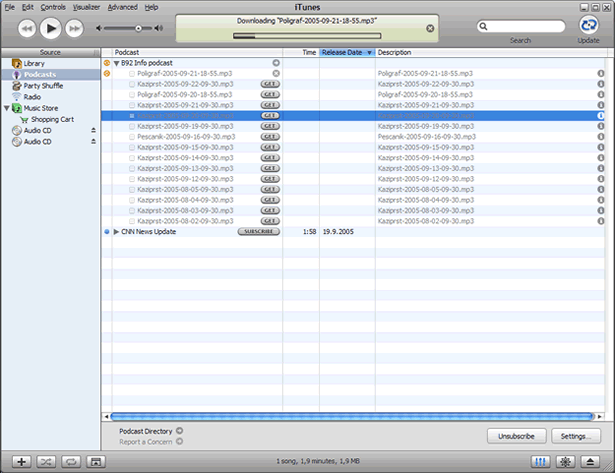
Task: Show info for Kaziprst-2005-09-22-09-30.mp3
Action: coord(600,84)
